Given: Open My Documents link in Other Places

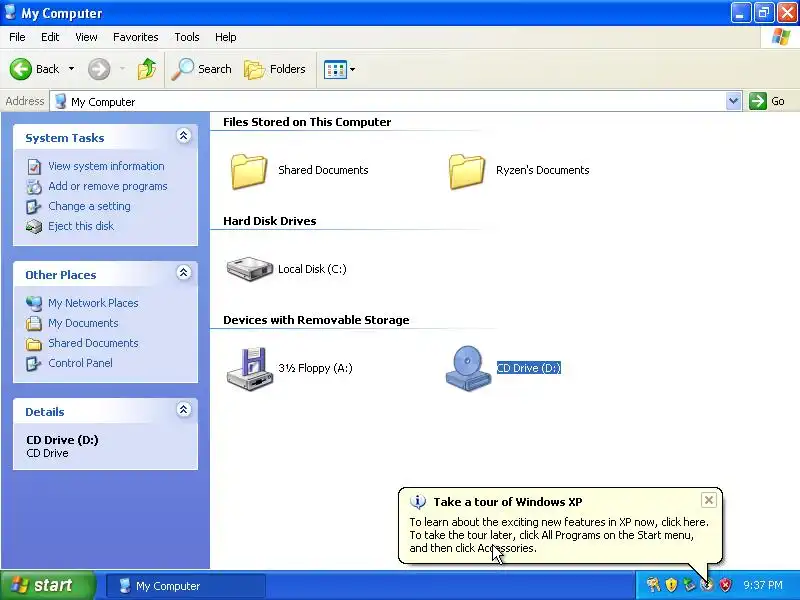Looking at the screenshot, I should click(x=83, y=323).
